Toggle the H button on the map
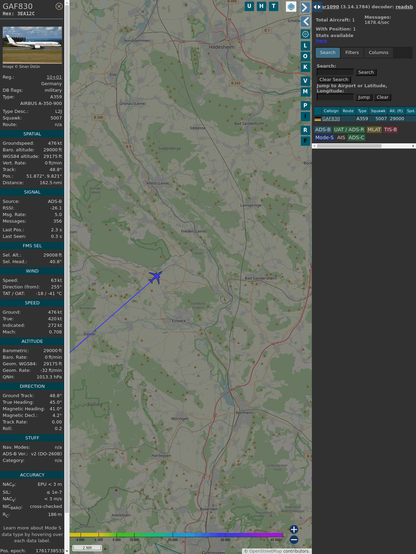 tap(261, 6)
